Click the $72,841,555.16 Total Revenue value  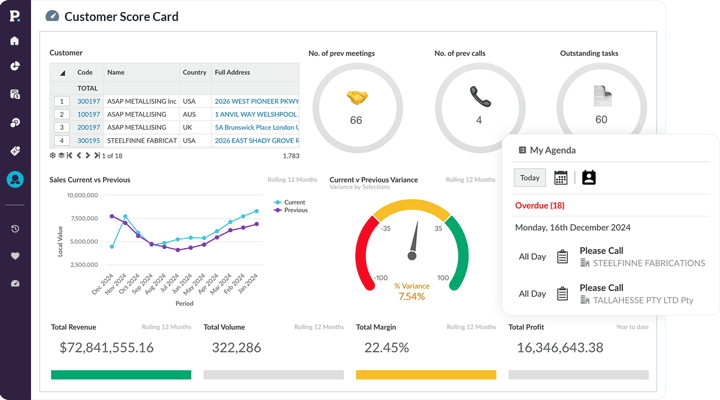[107, 348]
